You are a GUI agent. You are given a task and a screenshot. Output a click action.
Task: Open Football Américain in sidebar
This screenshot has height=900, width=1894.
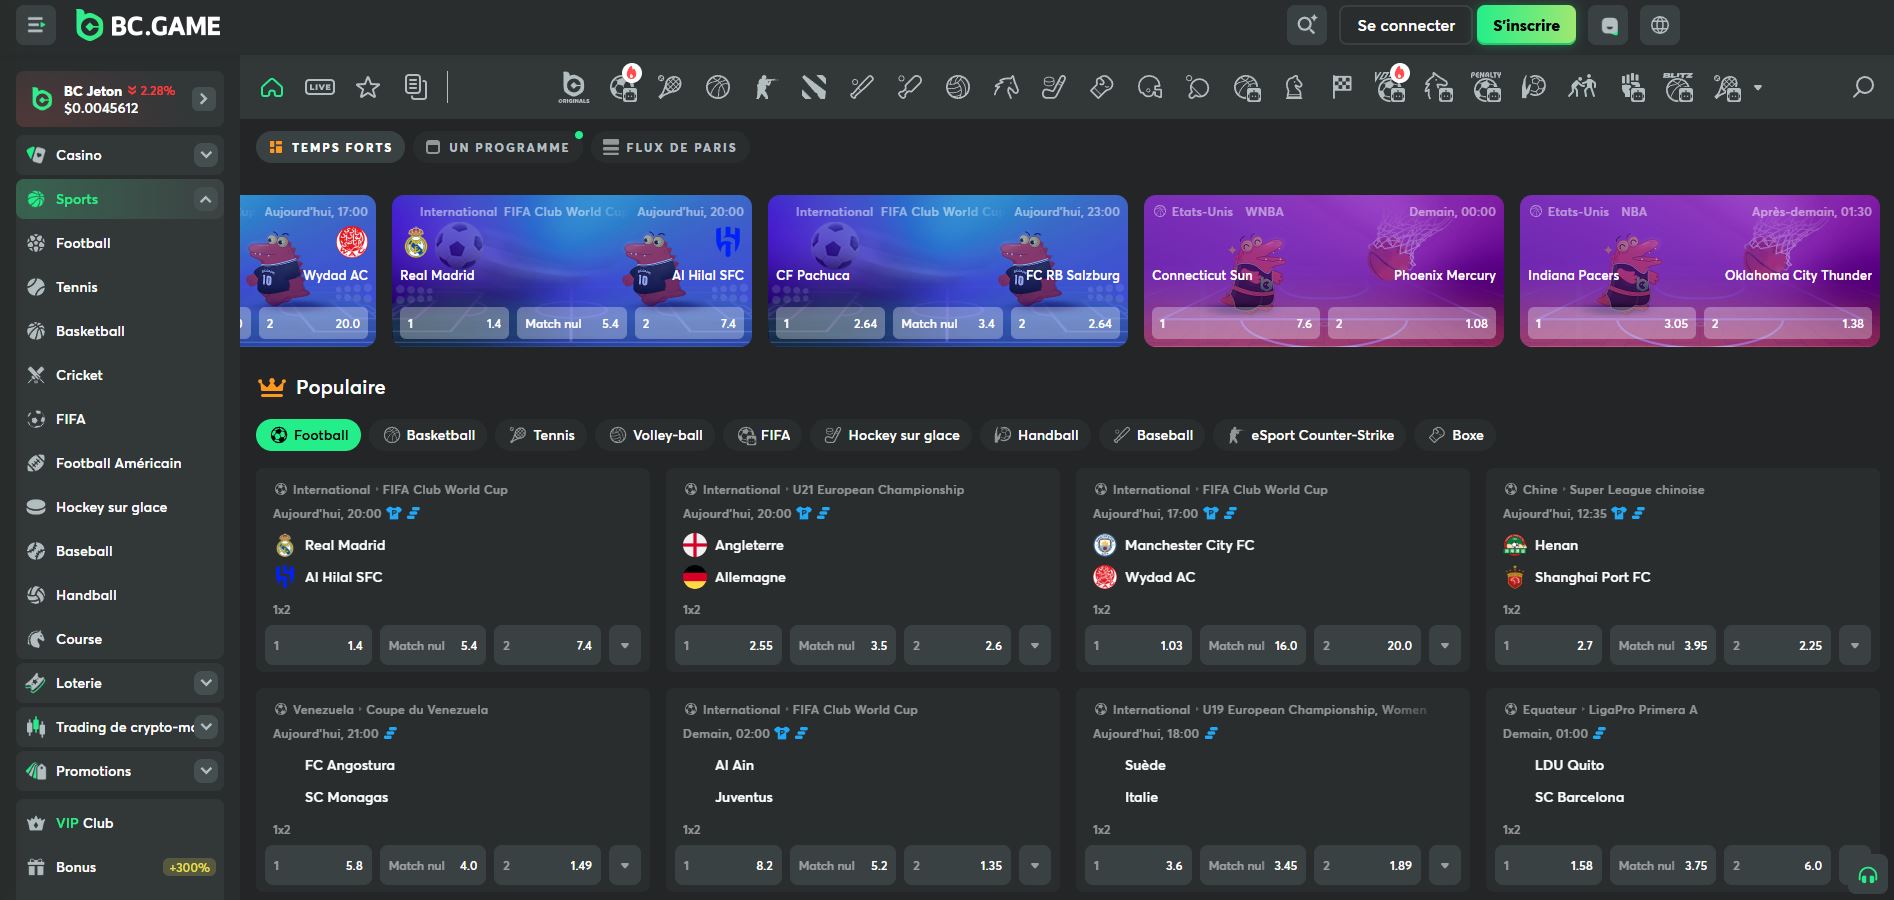[120, 463]
